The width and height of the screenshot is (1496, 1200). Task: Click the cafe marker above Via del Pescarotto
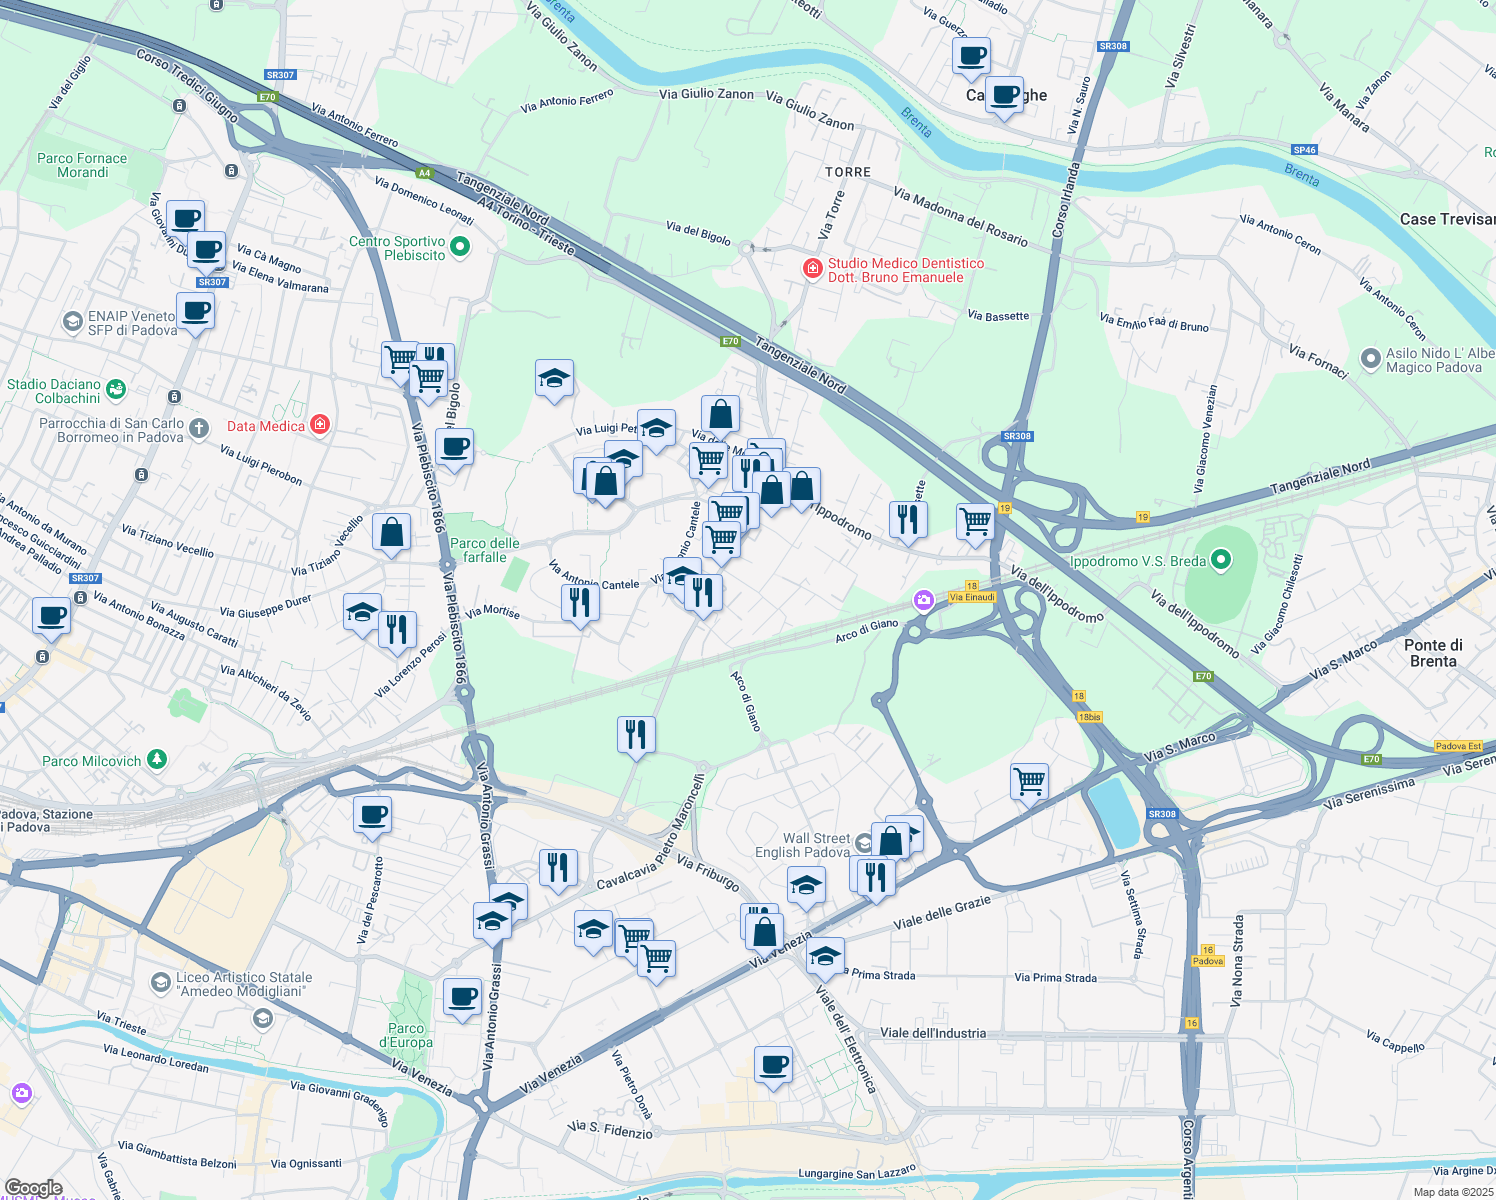[372, 815]
